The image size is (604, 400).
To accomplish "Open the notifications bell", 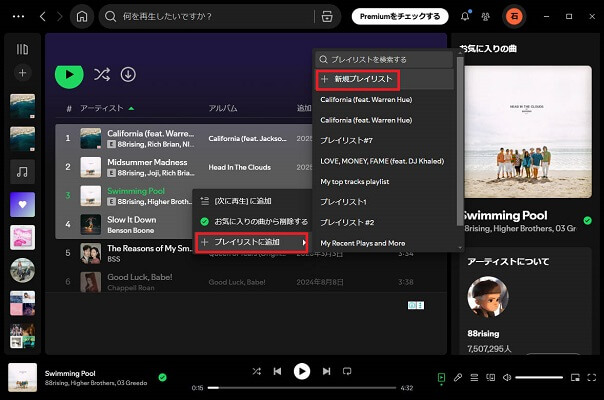I will pyautogui.click(x=465, y=17).
